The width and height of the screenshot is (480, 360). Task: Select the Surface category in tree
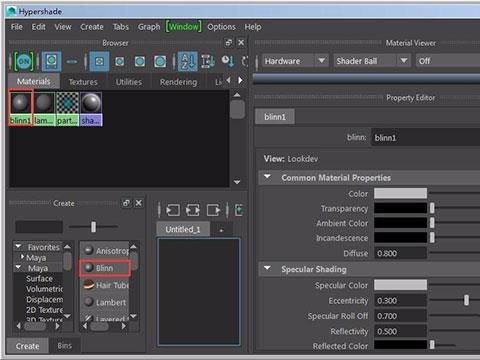pos(39,278)
